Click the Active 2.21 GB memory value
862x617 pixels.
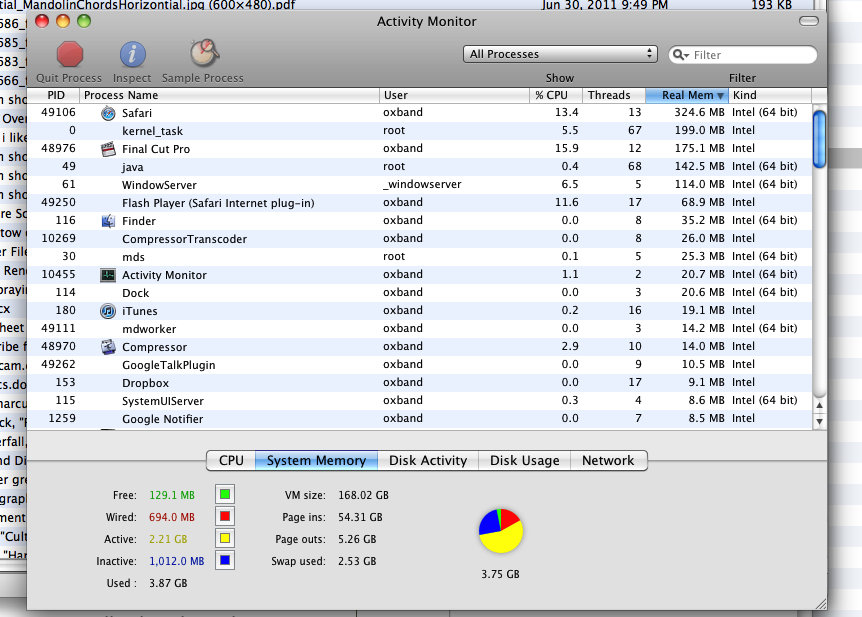[x=168, y=539]
